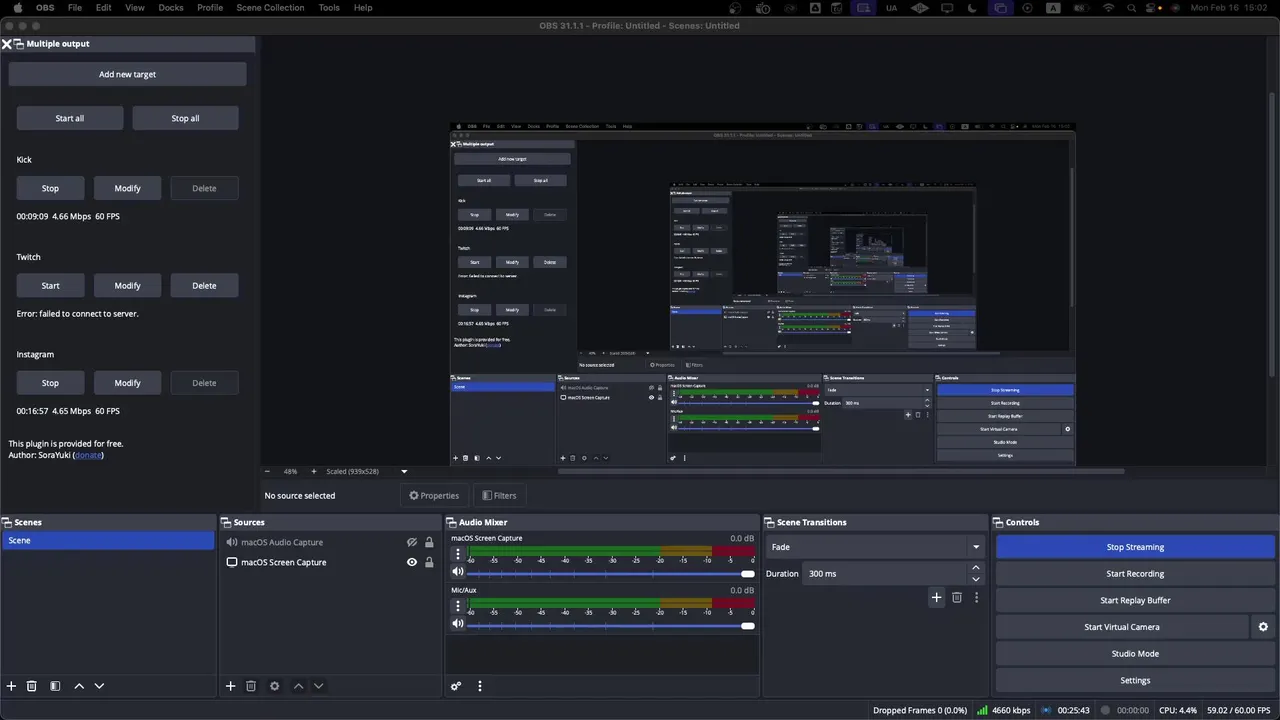This screenshot has width=1280, height=720.
Task: Modify the Instagram target
Action: coord(127,383)
